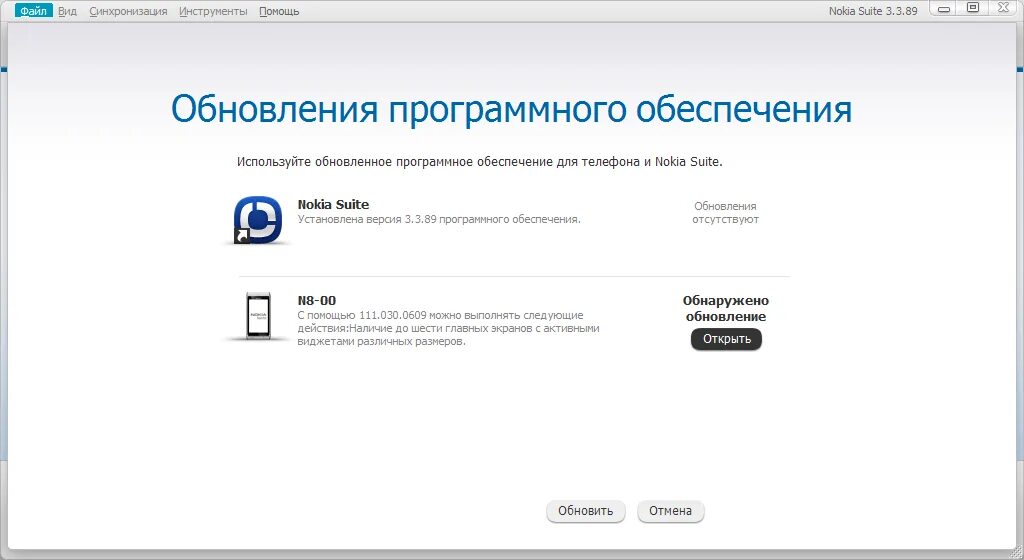Close the Nokia Suite window
The width and height of the screenshot is (1024, 560).
(x=1003, y=8)
